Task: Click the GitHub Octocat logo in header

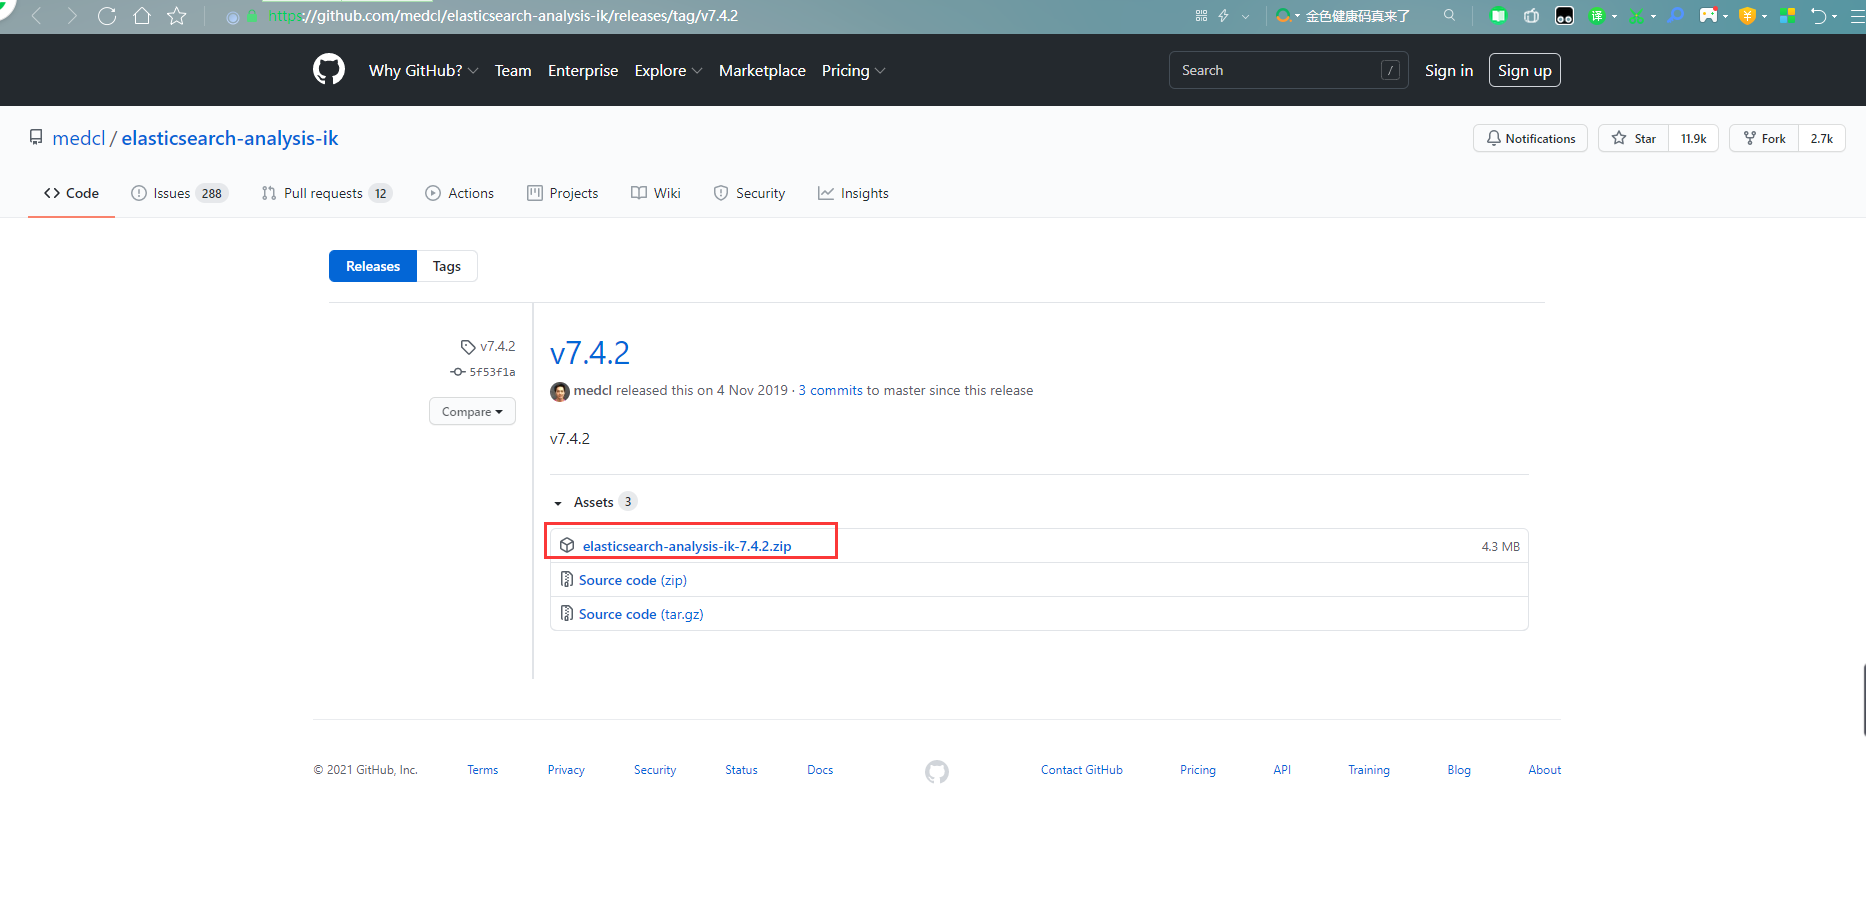Action: [x=329, y=70]
